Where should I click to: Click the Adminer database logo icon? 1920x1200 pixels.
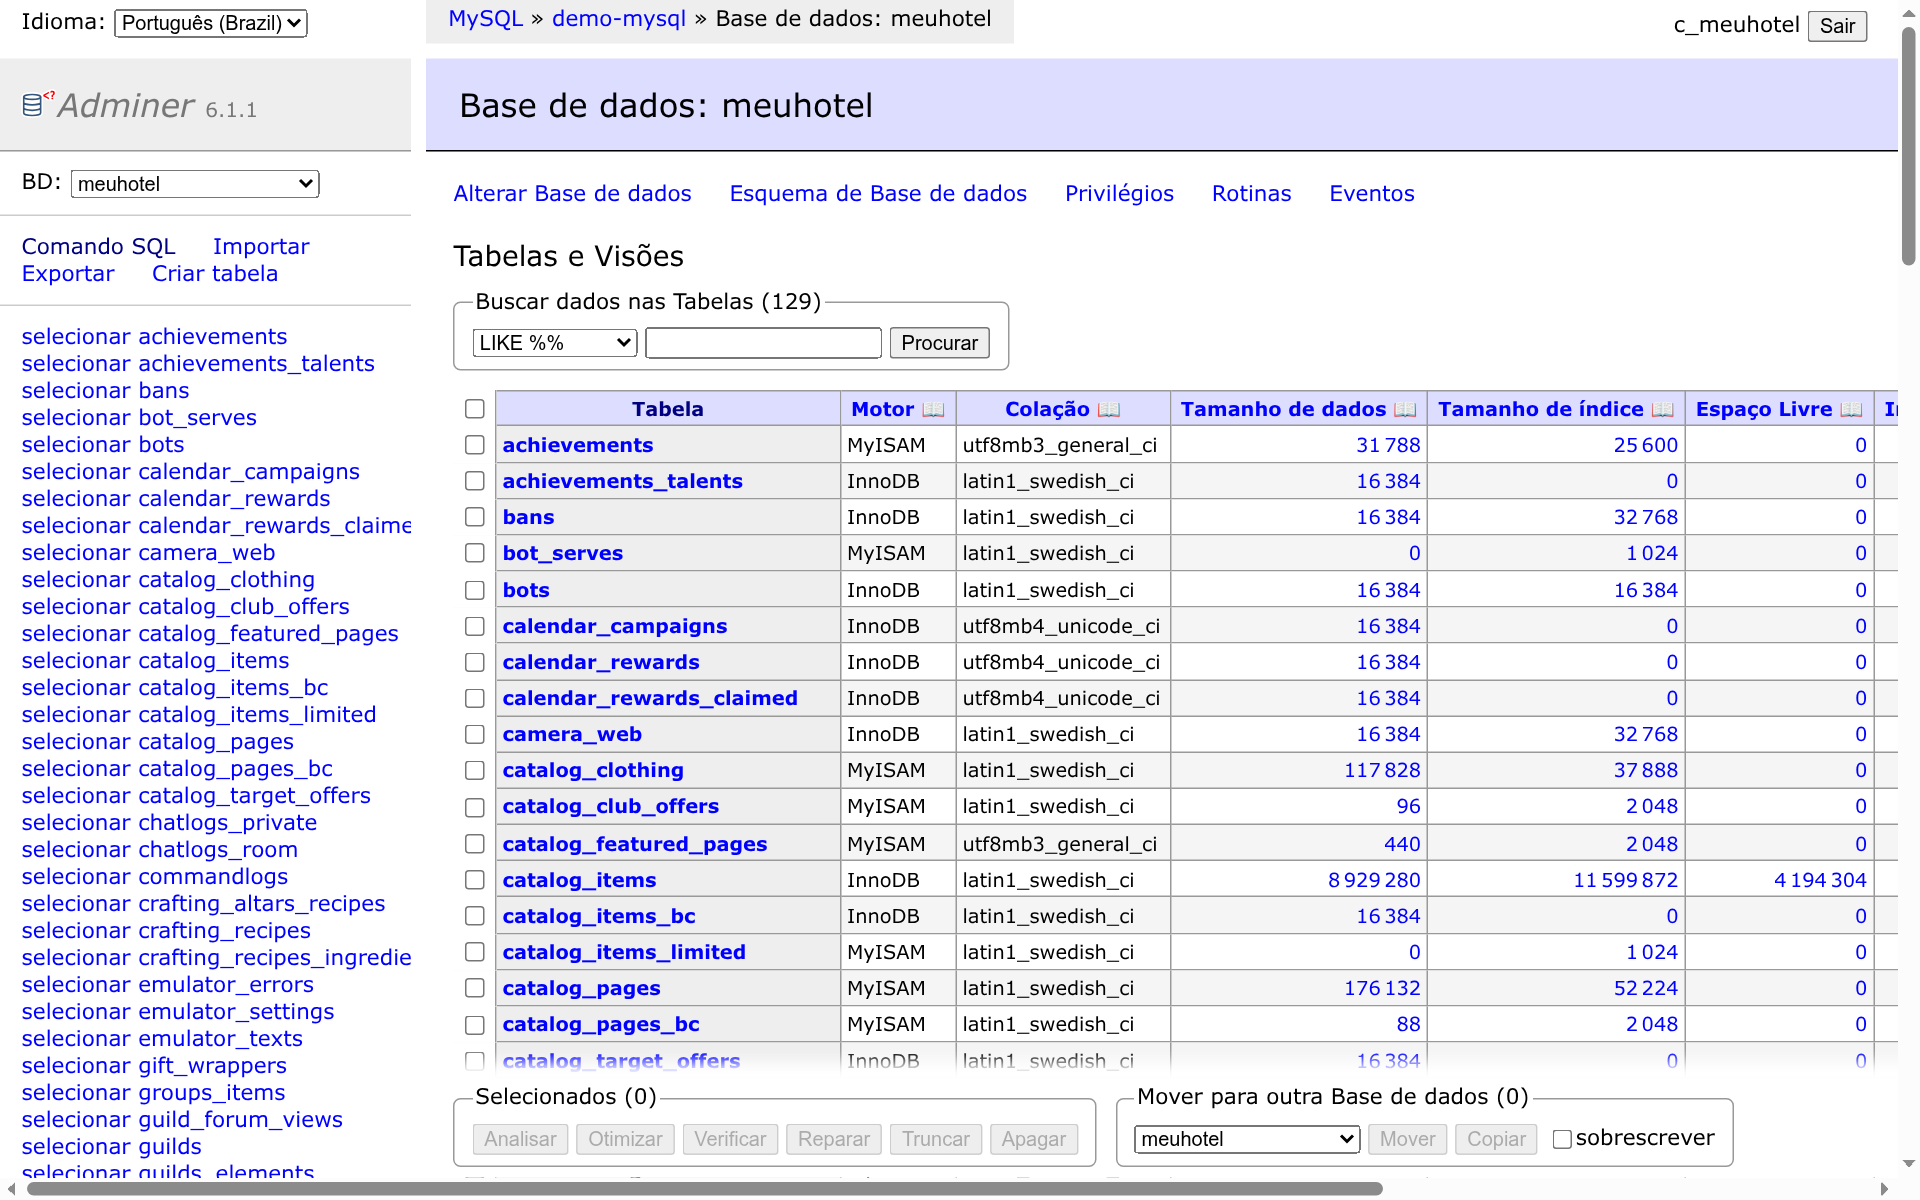(36, 103)
